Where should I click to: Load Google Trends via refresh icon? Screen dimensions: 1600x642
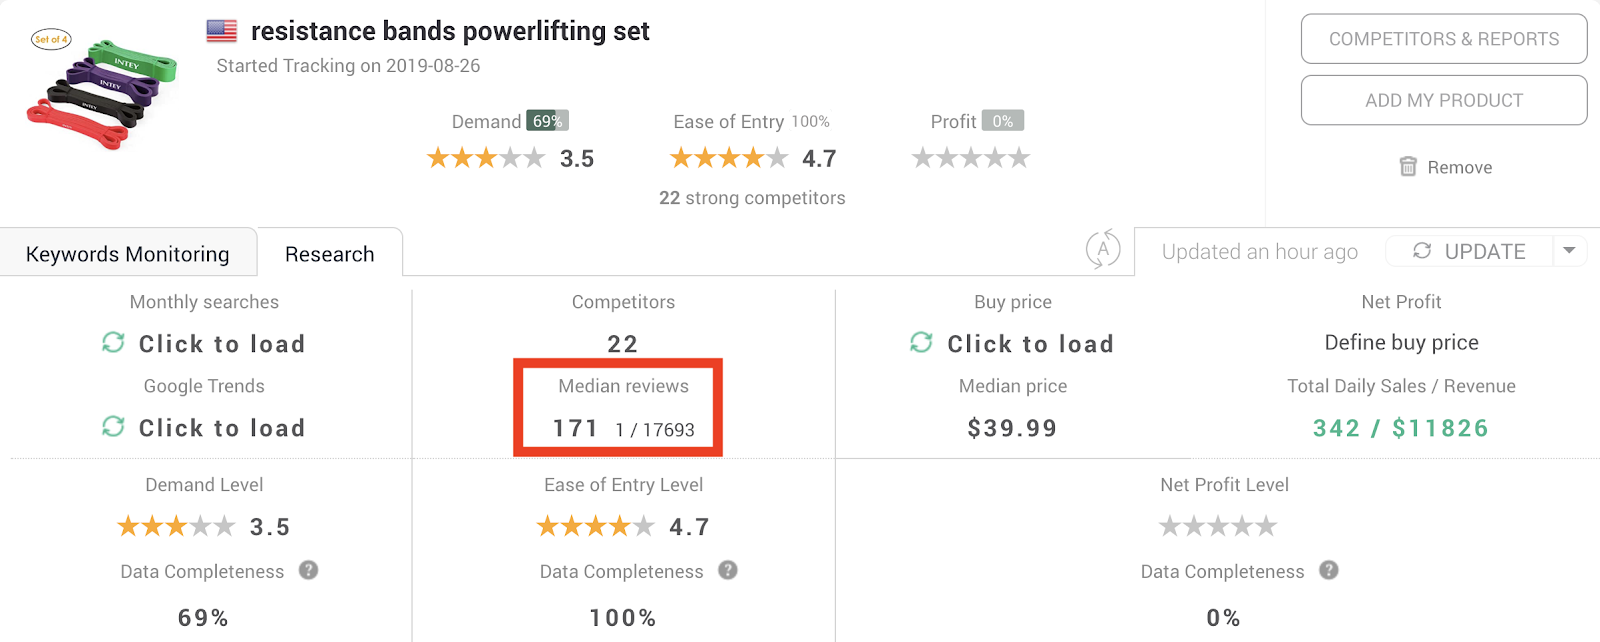(113, 427)
